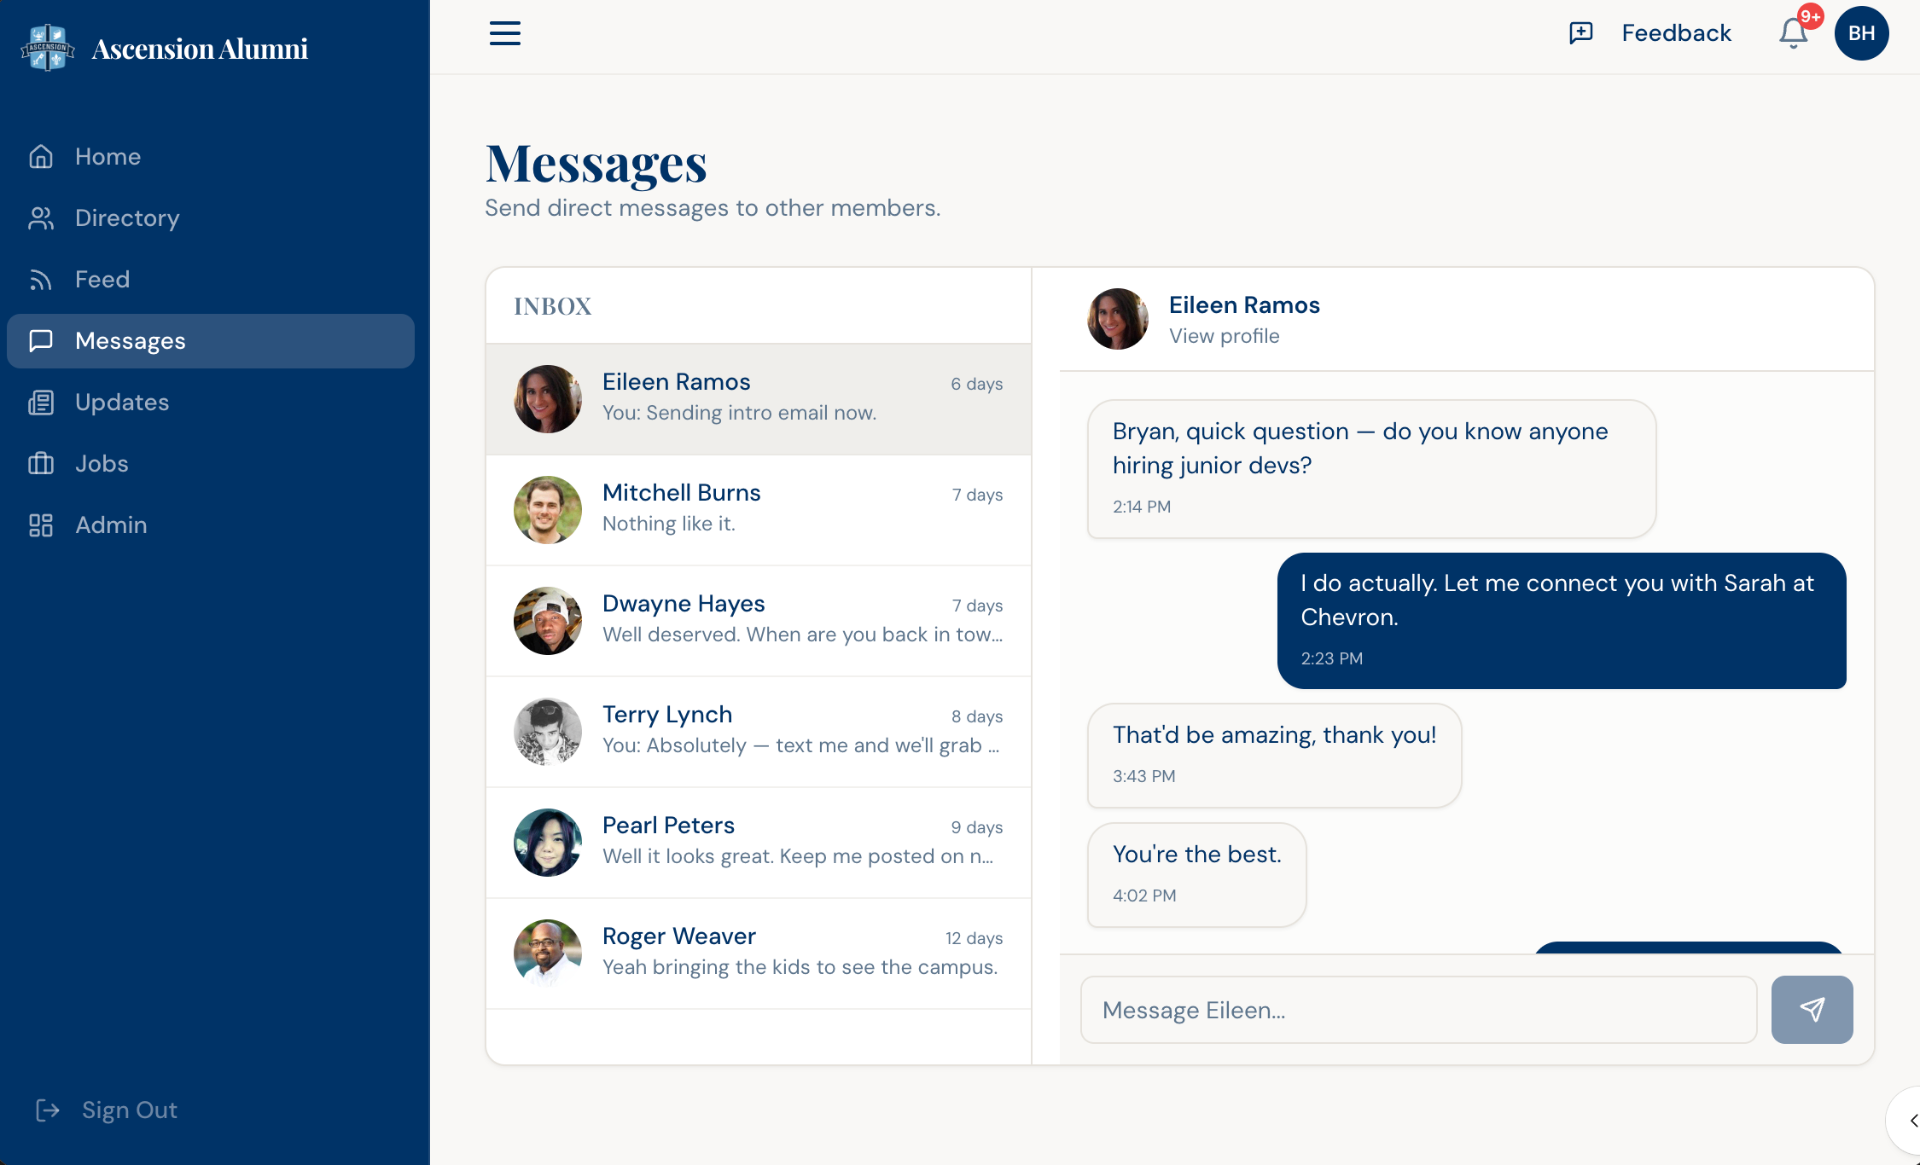Click the "8 days" timestamp on Terry Lynch
This screenshot has width=1920, height=1165.
pyautogui.click(x=976, y=717)
